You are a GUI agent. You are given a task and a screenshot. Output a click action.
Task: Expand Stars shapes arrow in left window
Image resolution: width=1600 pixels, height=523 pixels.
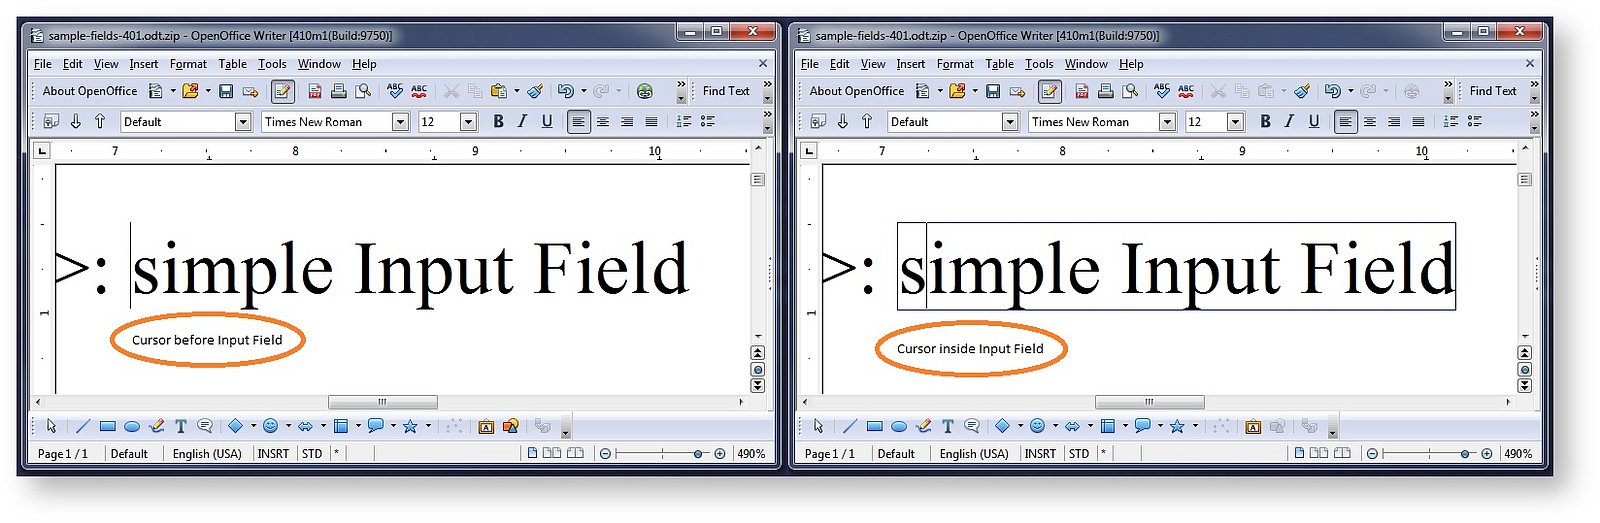pos(428,426)
